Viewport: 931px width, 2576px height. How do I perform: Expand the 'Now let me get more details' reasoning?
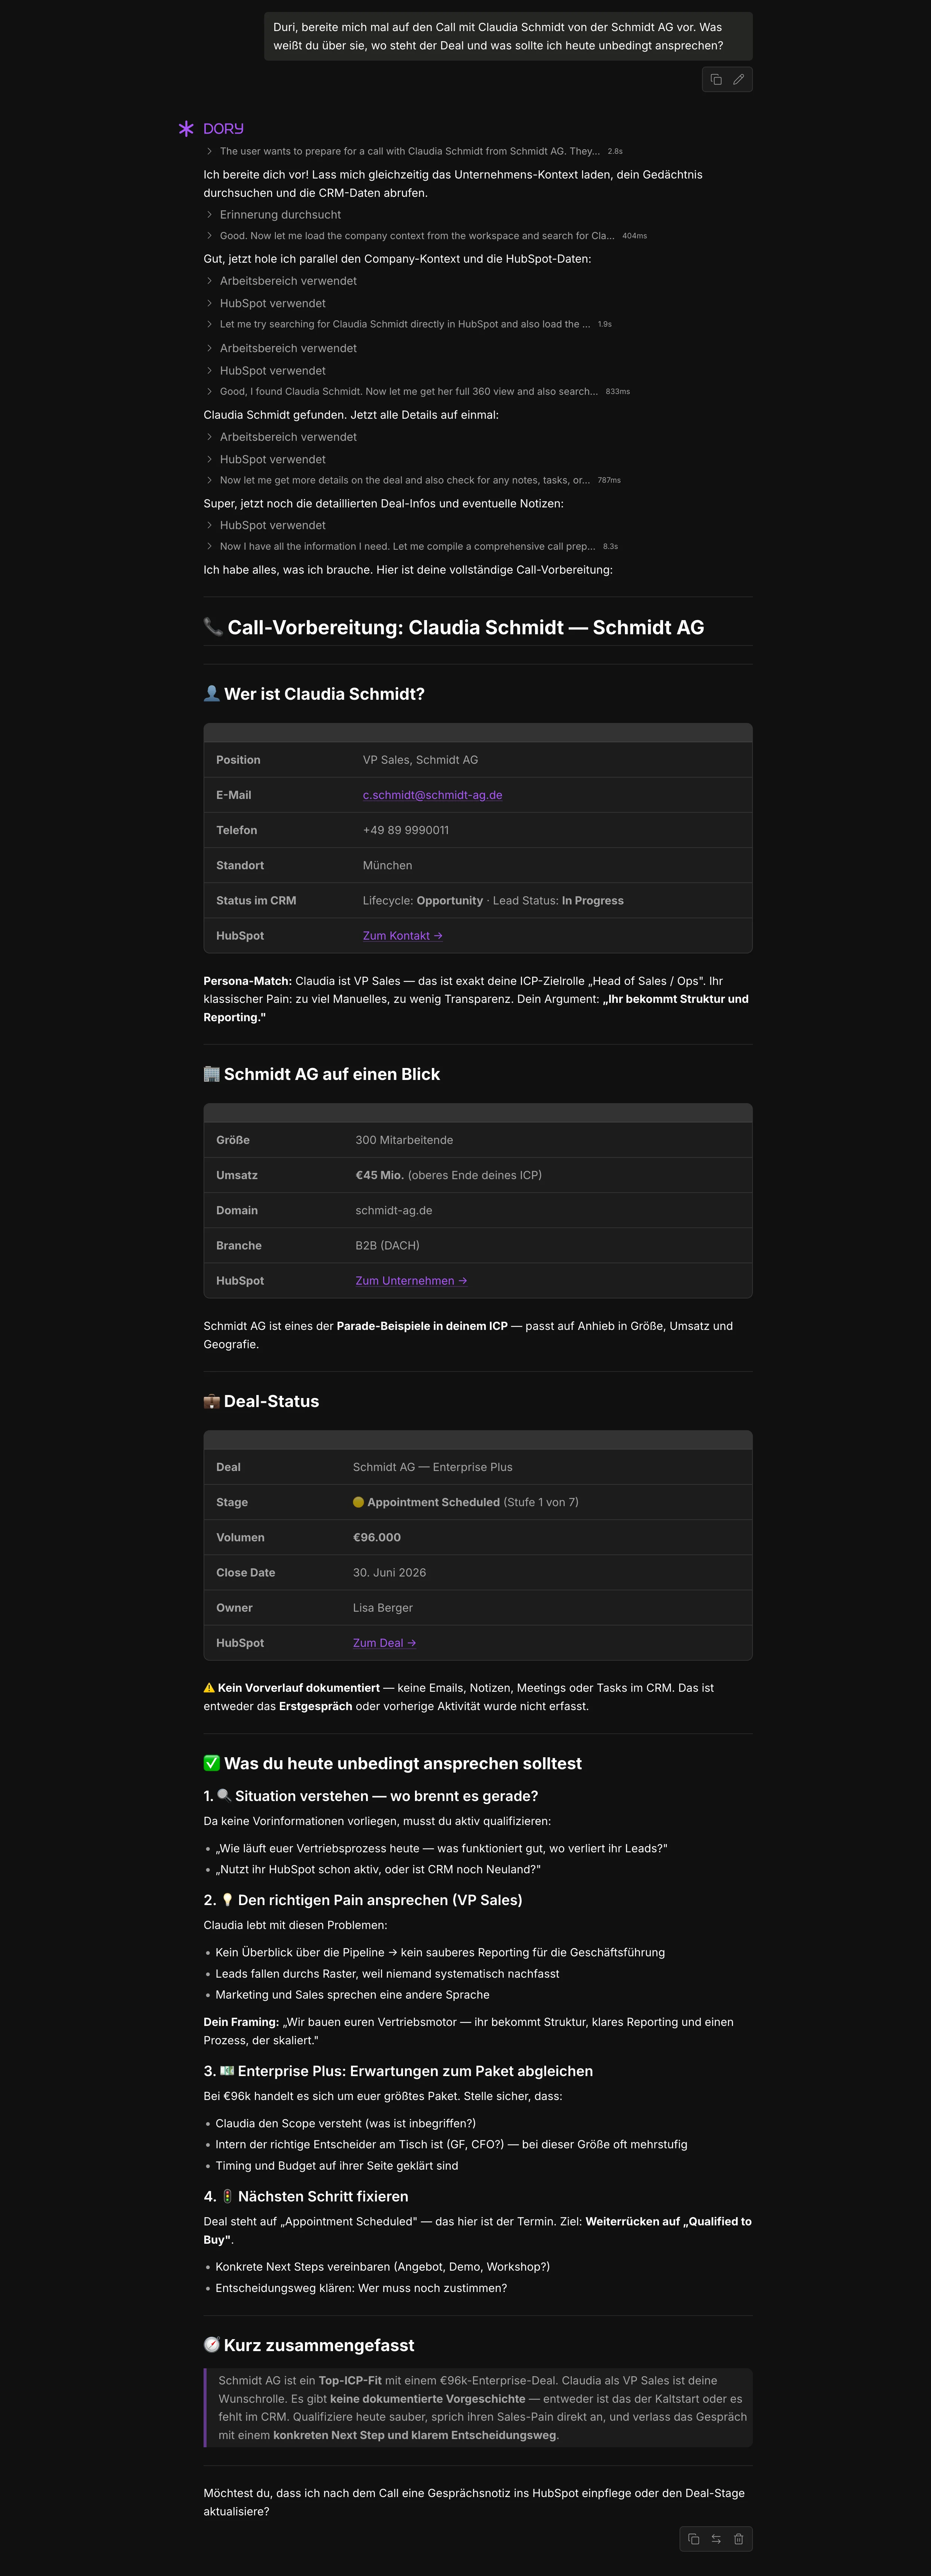coord(404,481)
